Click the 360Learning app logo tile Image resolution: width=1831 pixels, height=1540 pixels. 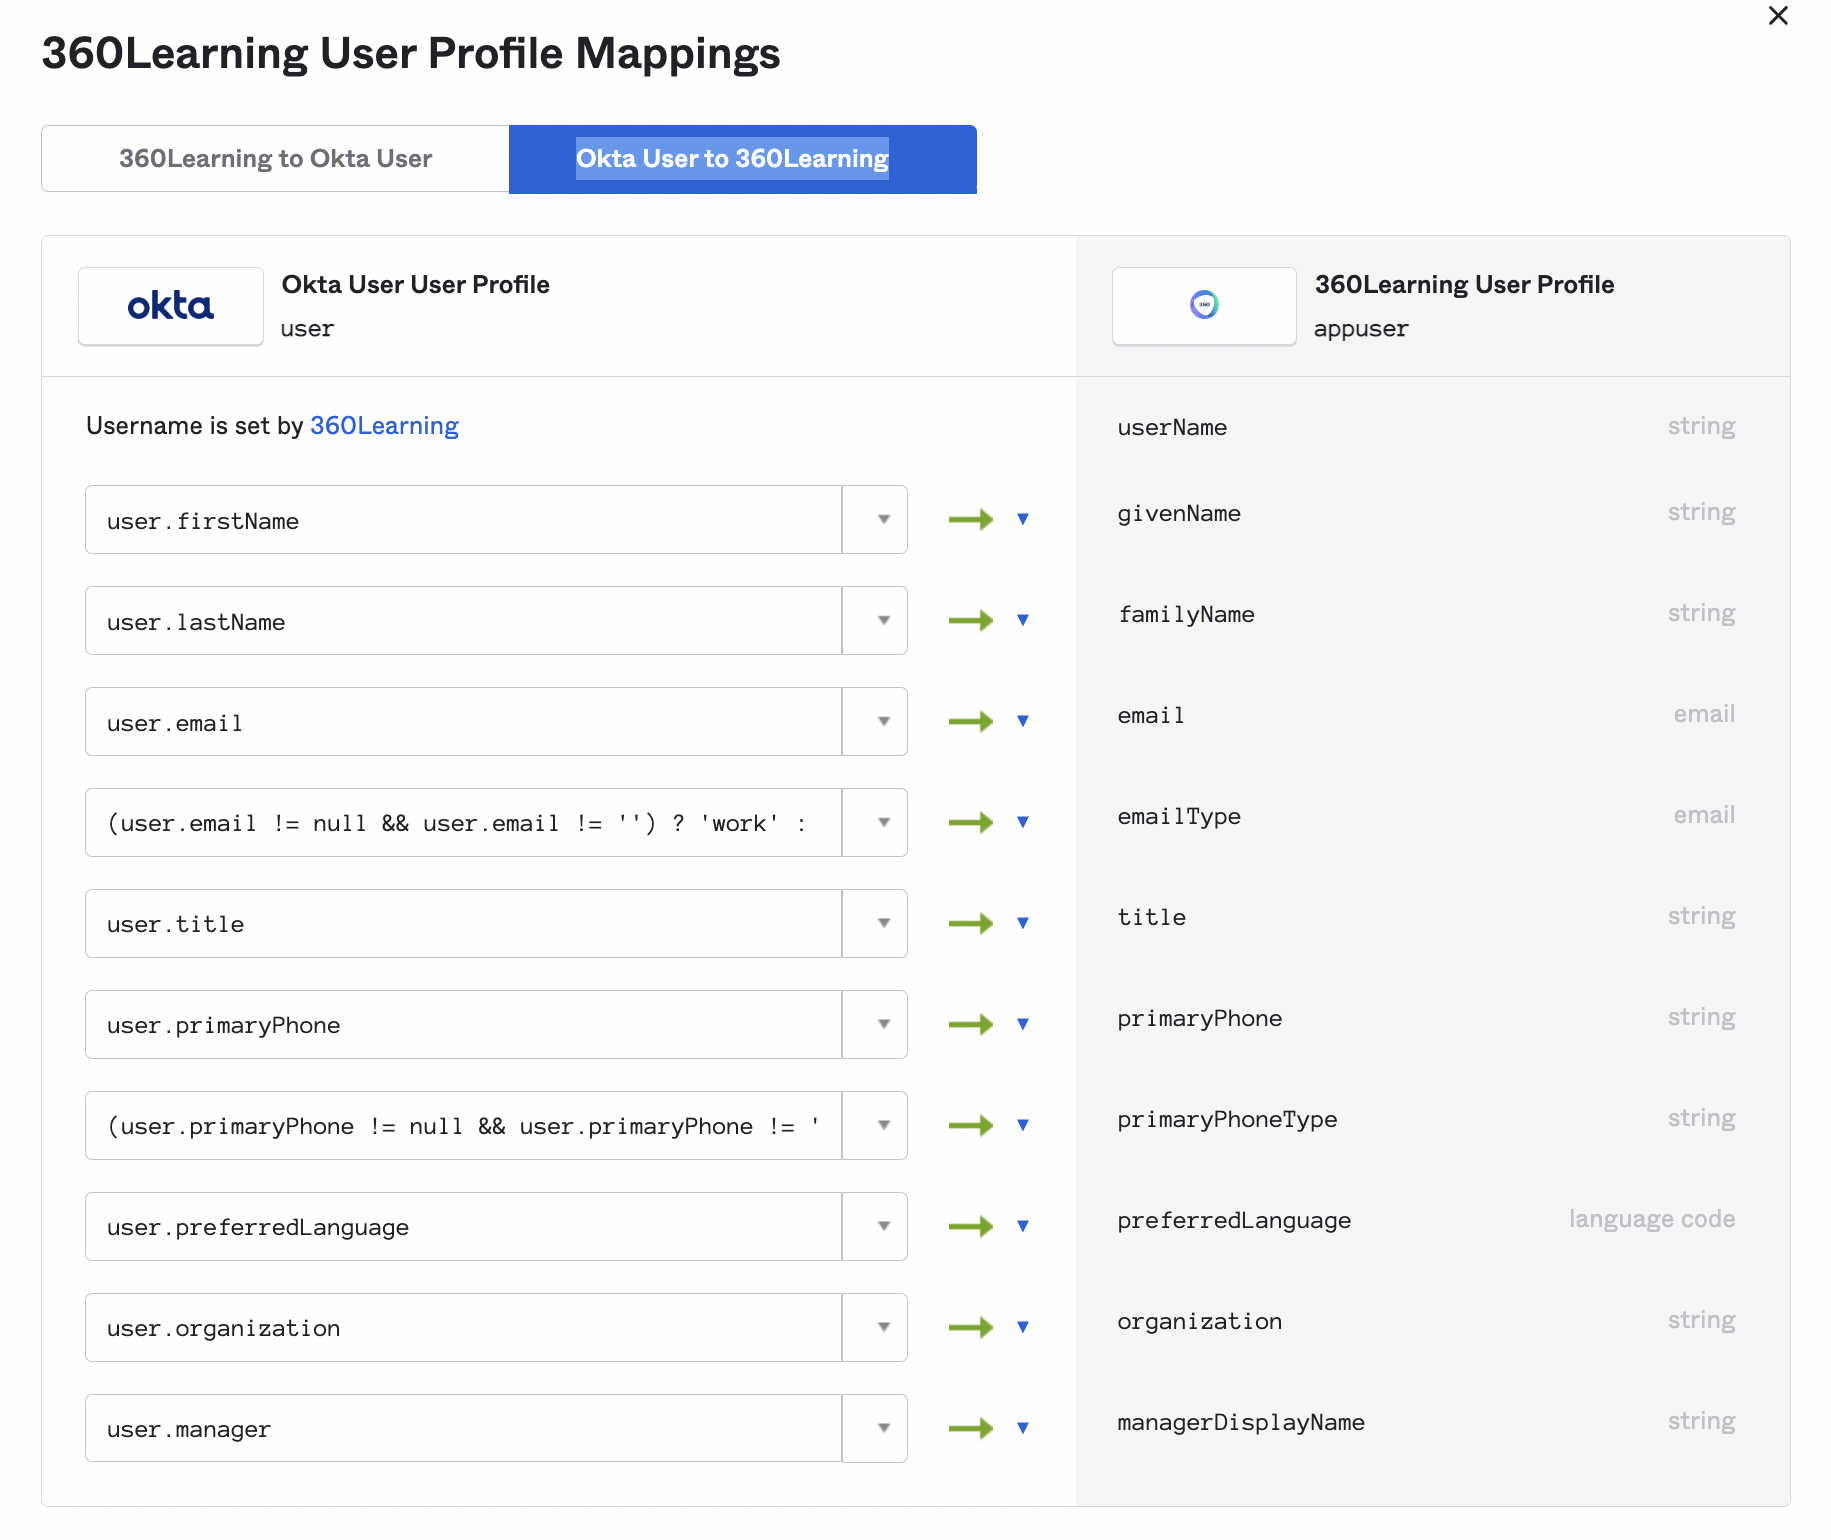1204,306
